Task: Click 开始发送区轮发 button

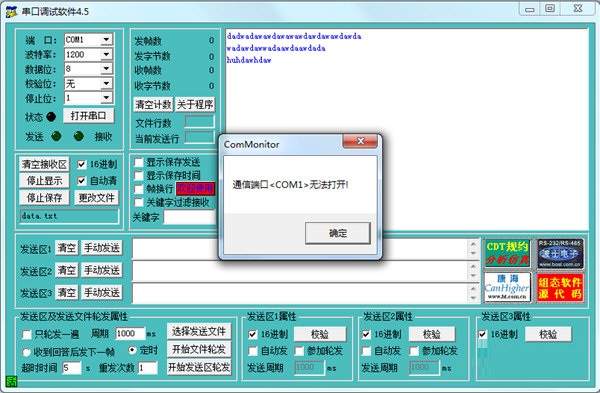Action: [199, 367]
